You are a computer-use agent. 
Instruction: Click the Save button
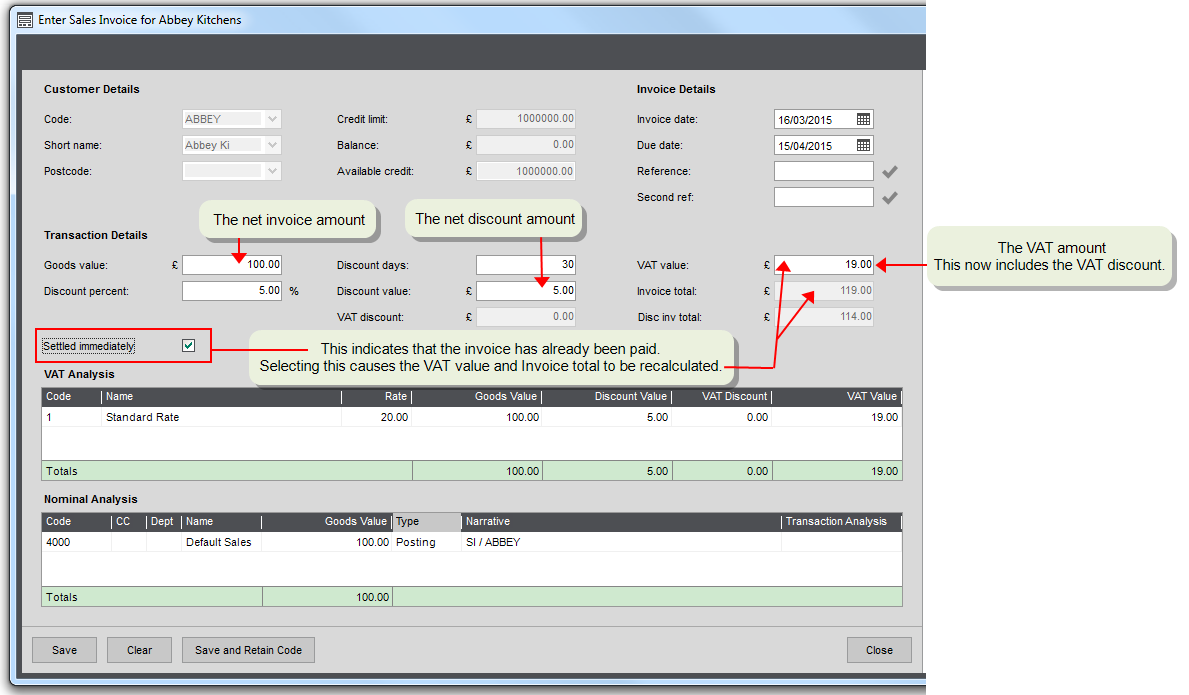[64, 650]
